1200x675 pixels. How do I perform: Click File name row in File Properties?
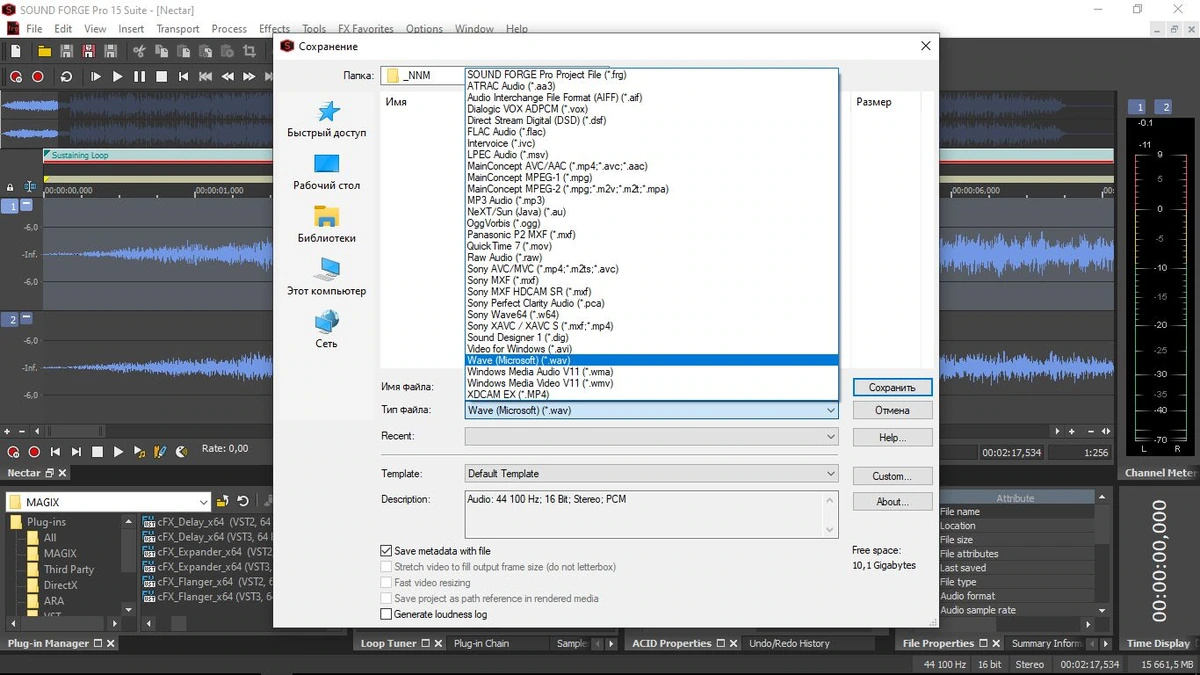(x=1017, y=511)
